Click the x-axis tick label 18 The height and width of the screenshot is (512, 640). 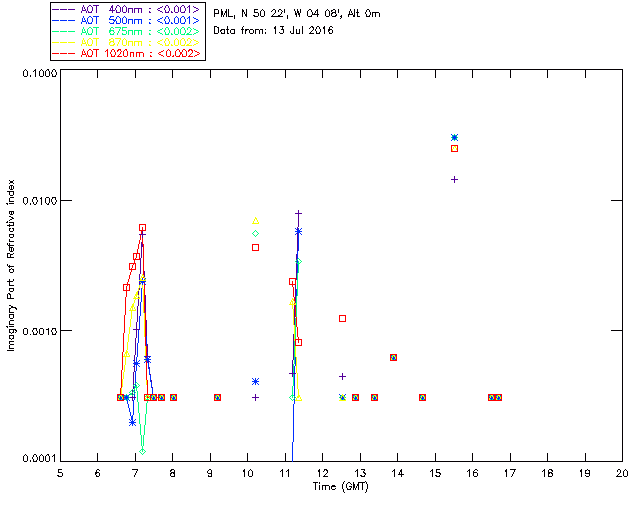coord(547,473)
